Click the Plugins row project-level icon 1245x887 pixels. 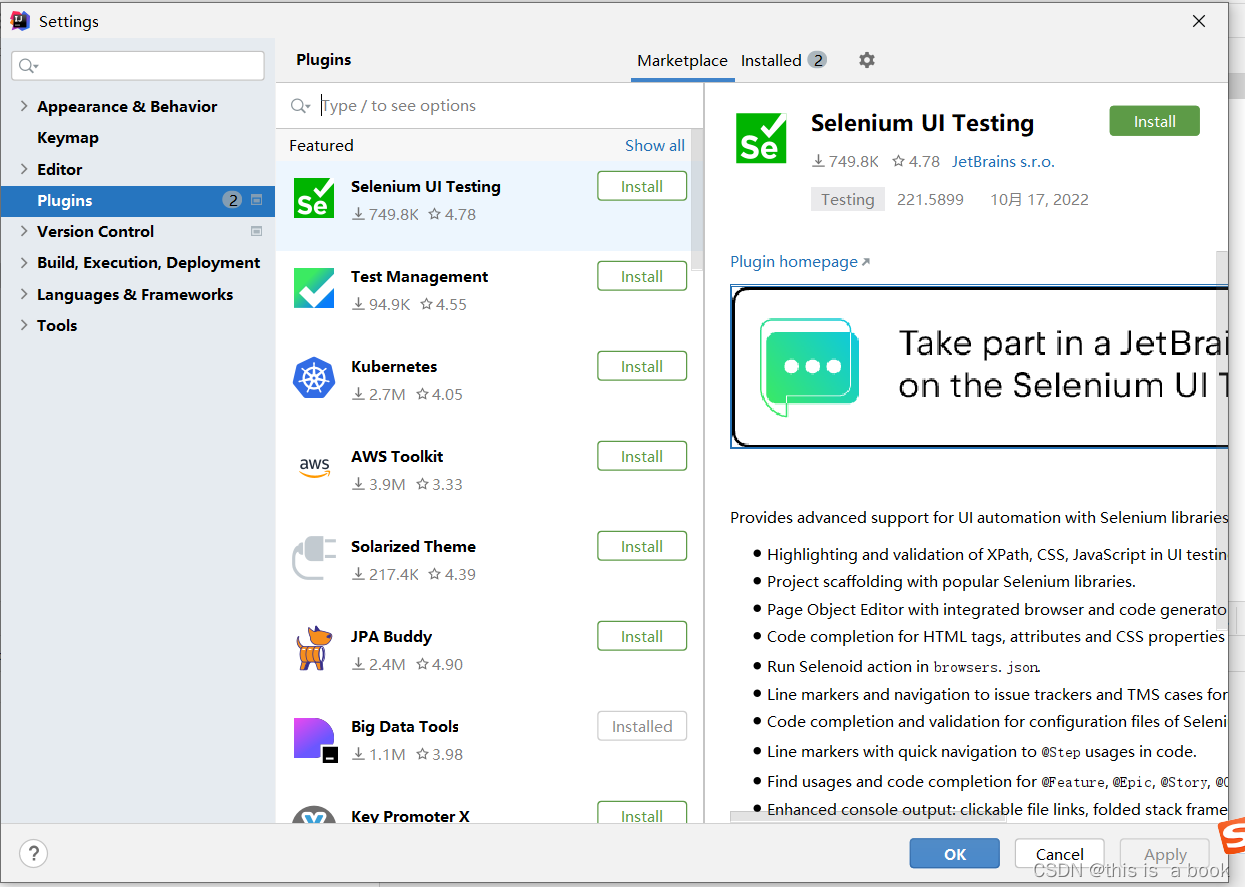tap(256, 200)
